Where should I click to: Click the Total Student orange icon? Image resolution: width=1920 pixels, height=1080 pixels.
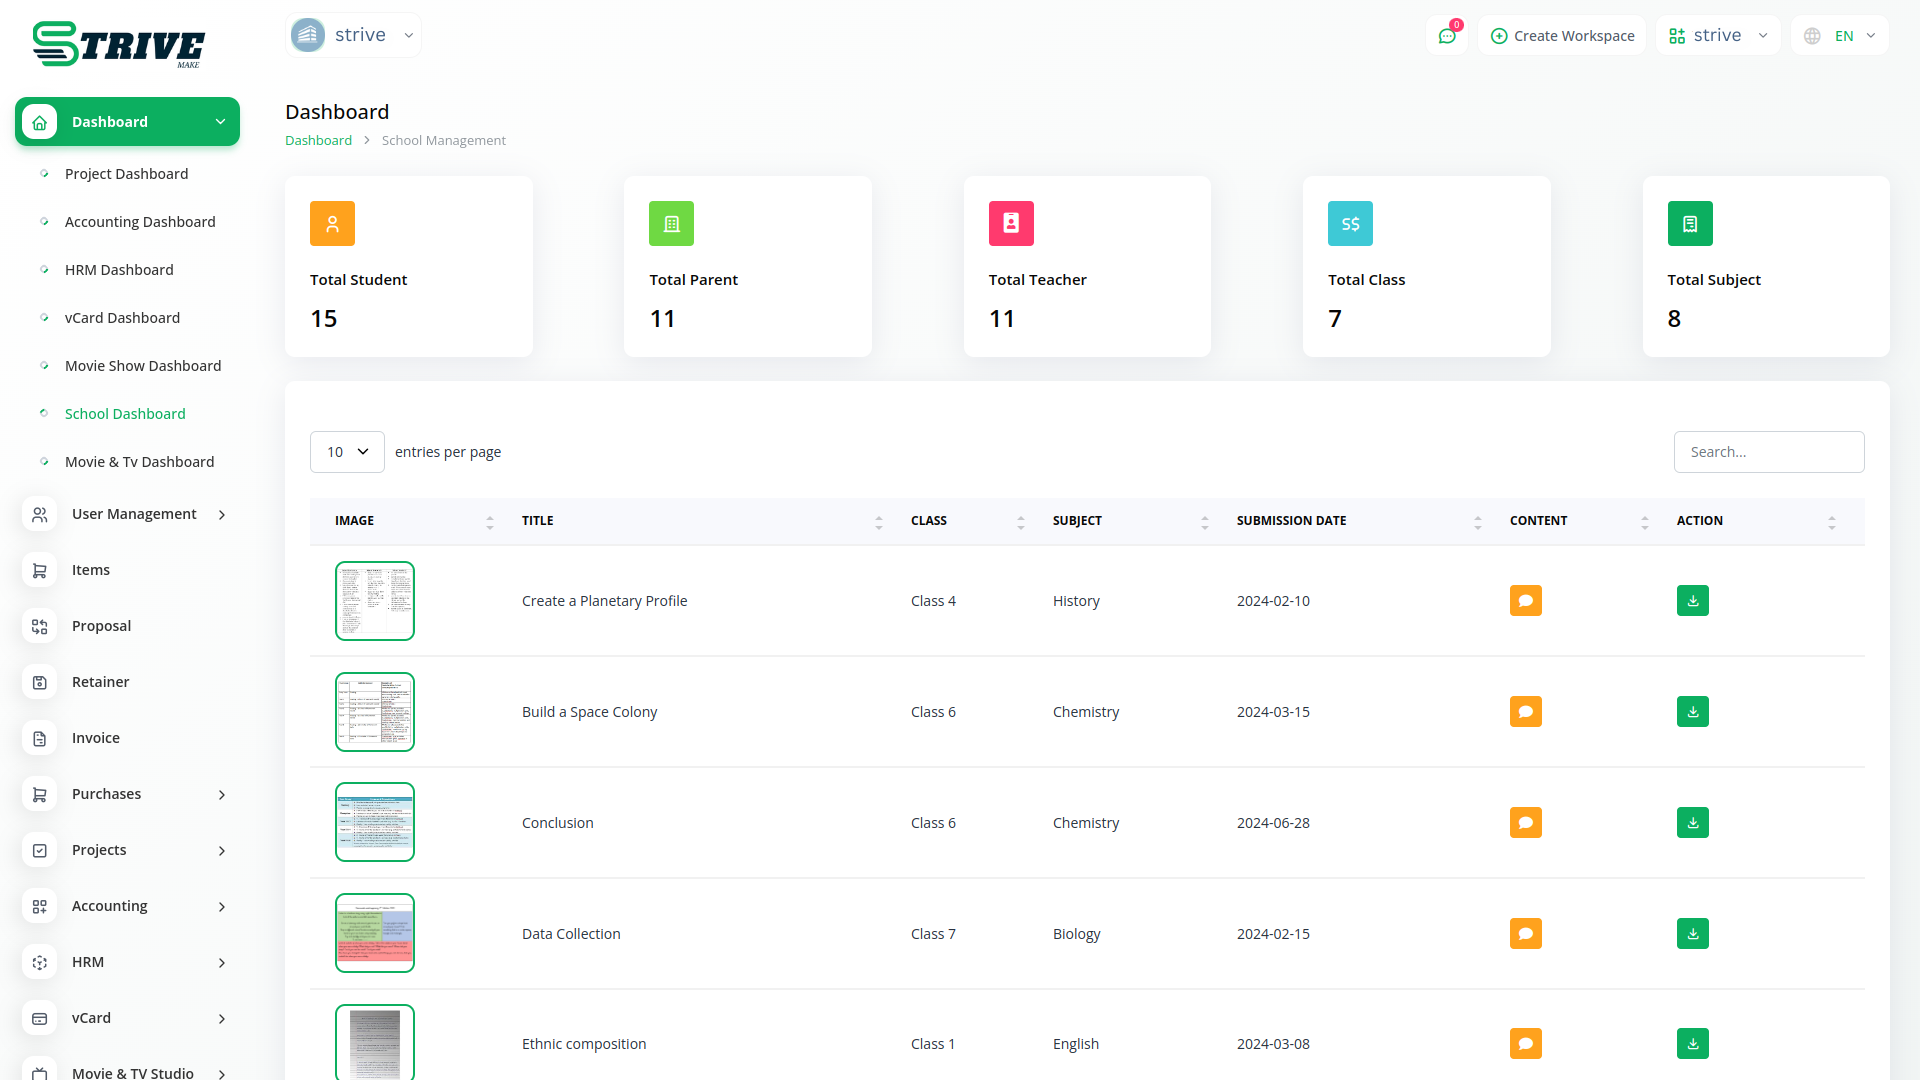coord(332,224)
